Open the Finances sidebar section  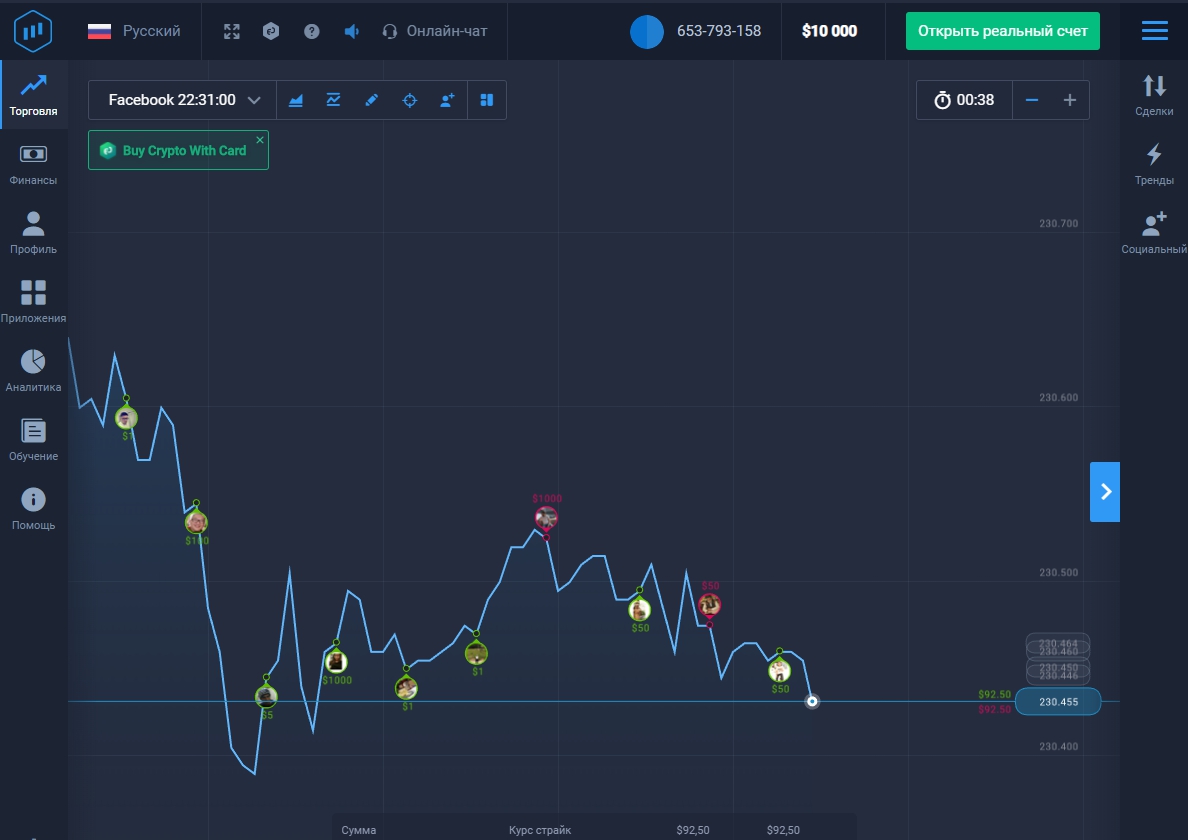[x=33, y=165]
